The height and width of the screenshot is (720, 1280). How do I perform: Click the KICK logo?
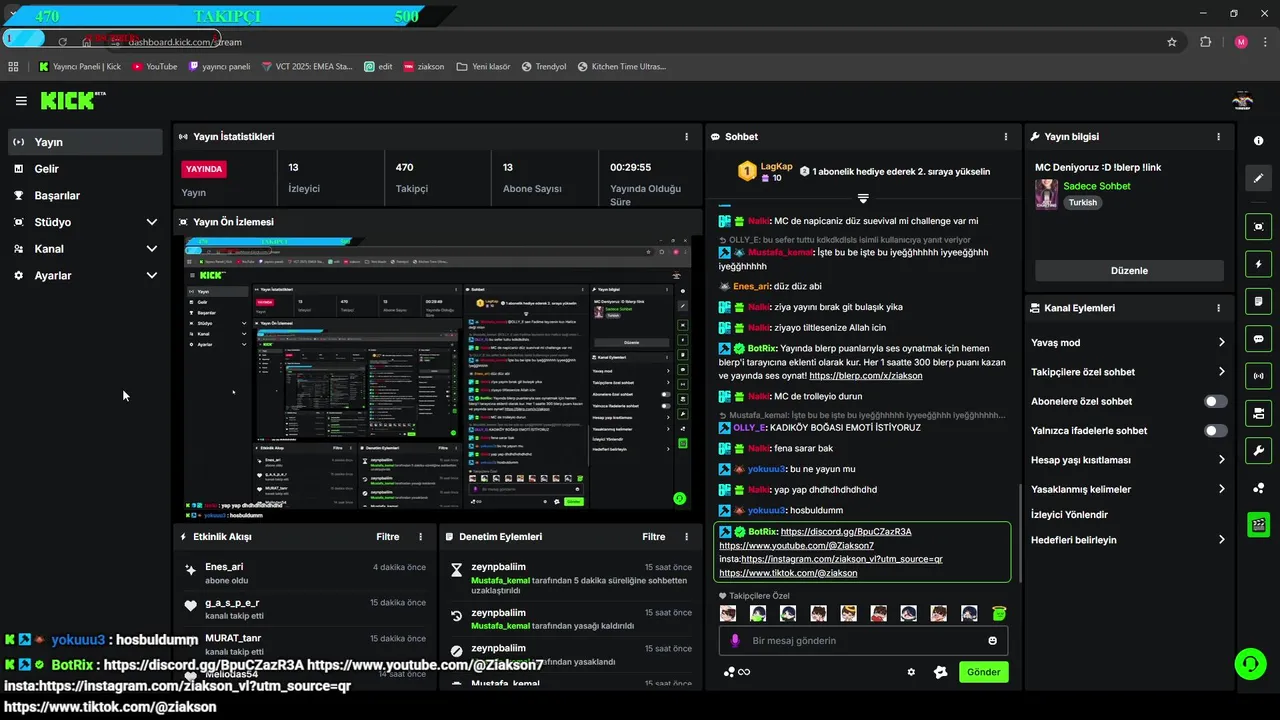tap(73, 100)
